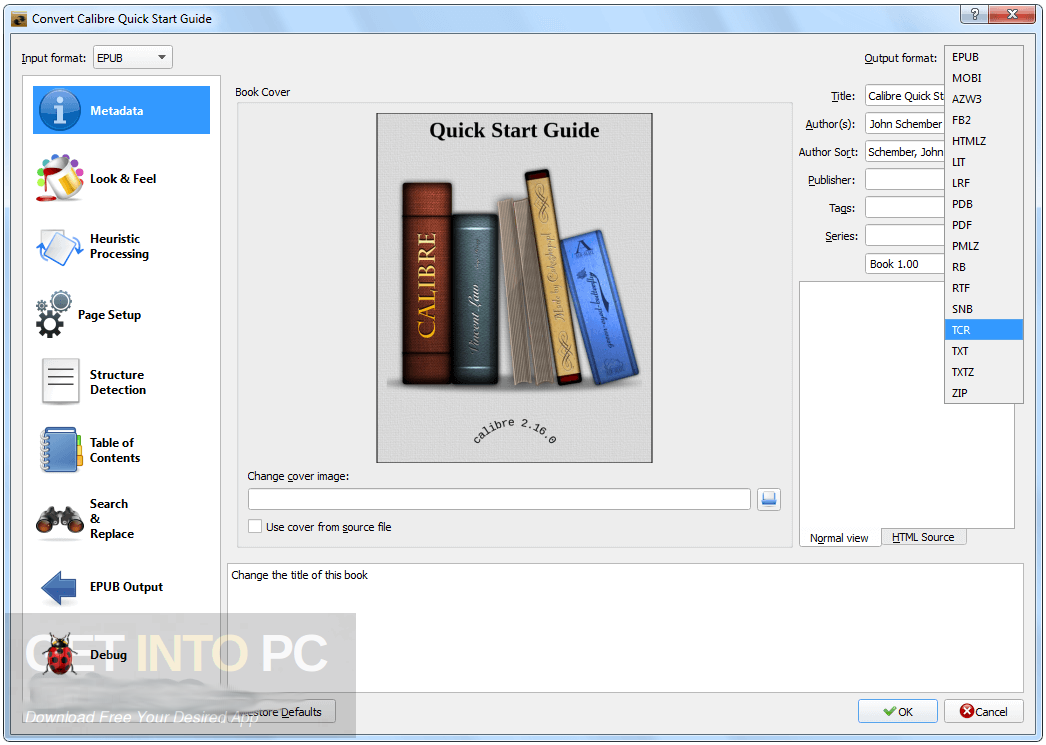This screenshot has height=745, width=1046.
Task: Choose TXTZ as output format
Action: click(983, 372)
